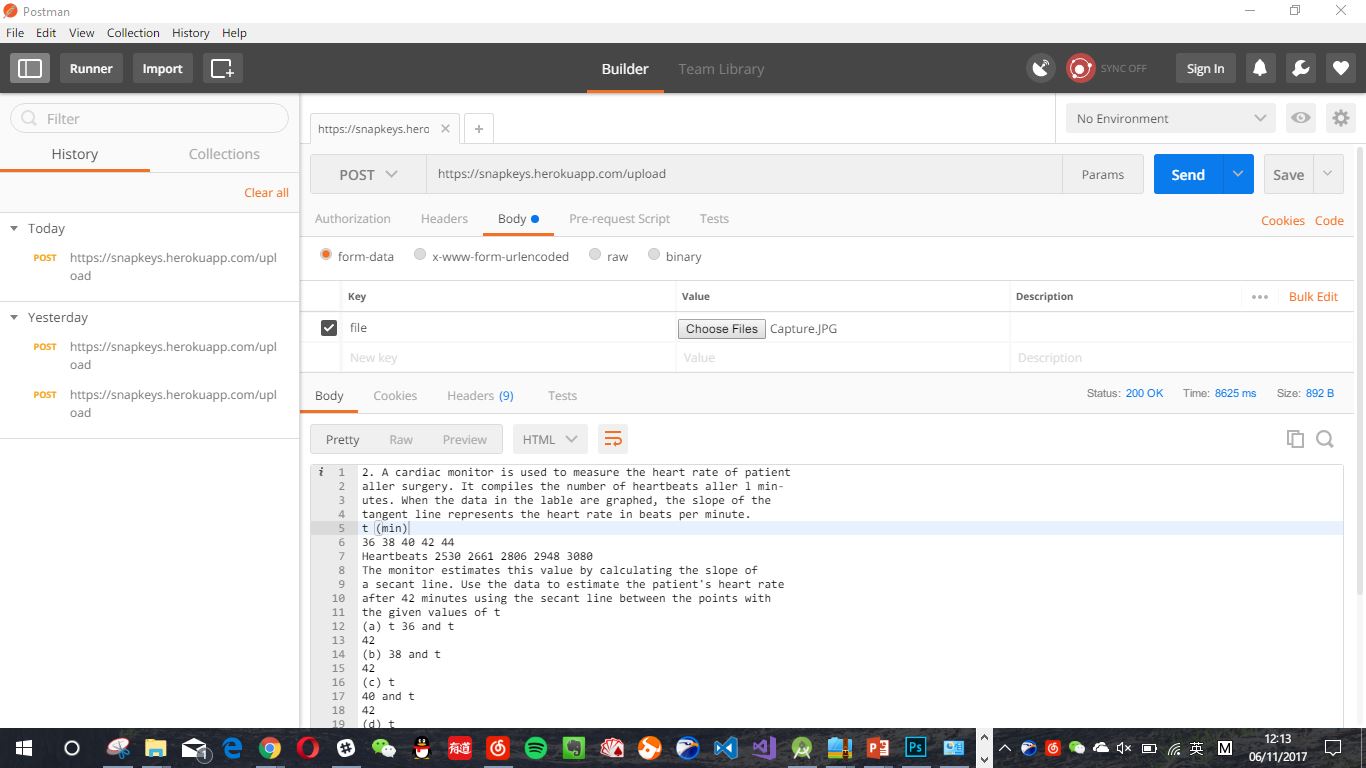Open Visual Studio Code on taskbar
Image resolution: width=1366 pixels, height=768 pixels.
(x=725, y=748)
